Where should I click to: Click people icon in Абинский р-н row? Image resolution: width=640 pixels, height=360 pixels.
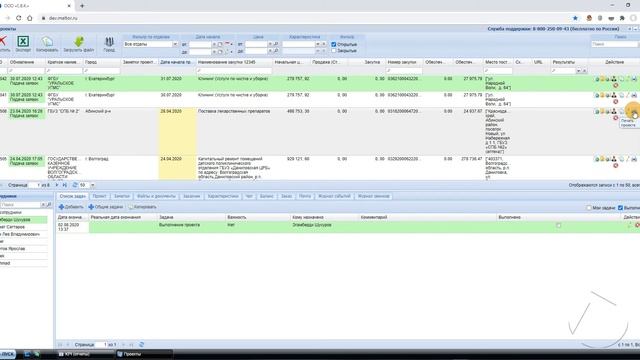click(x=613, y=111)
